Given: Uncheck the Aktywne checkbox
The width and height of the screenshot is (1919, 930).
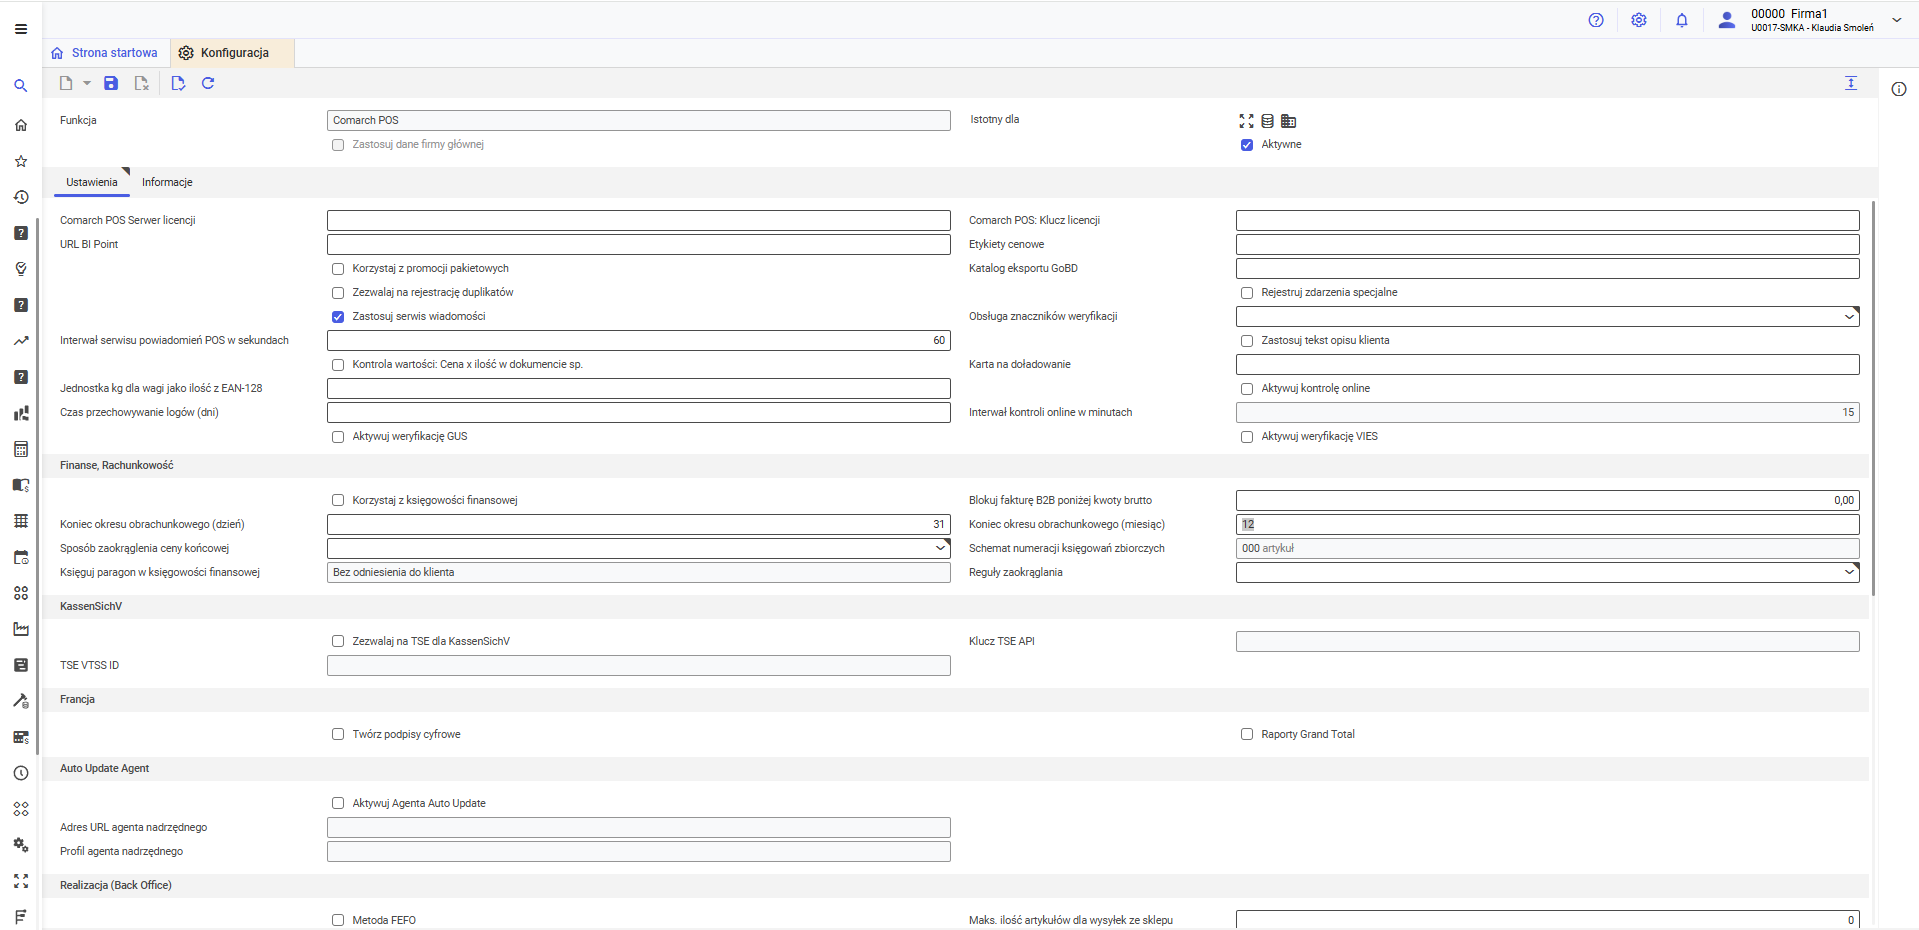Looking at the screenshot, I should [1247, 145].
